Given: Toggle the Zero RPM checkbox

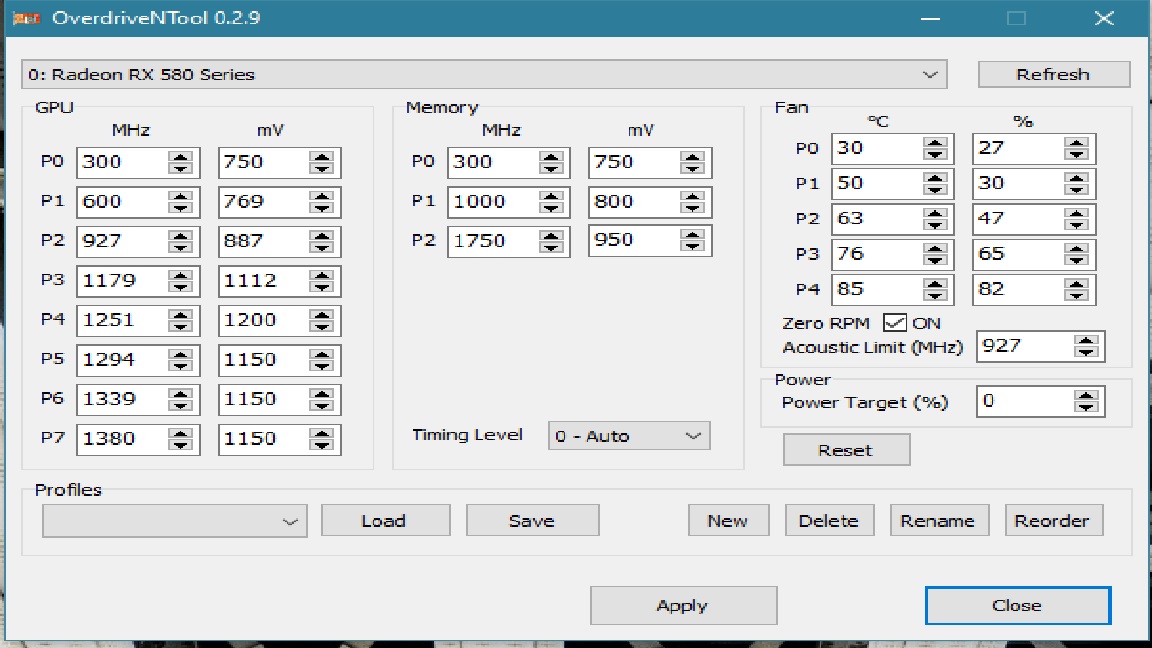Looking at the screenshot, I should coord(895,323).
